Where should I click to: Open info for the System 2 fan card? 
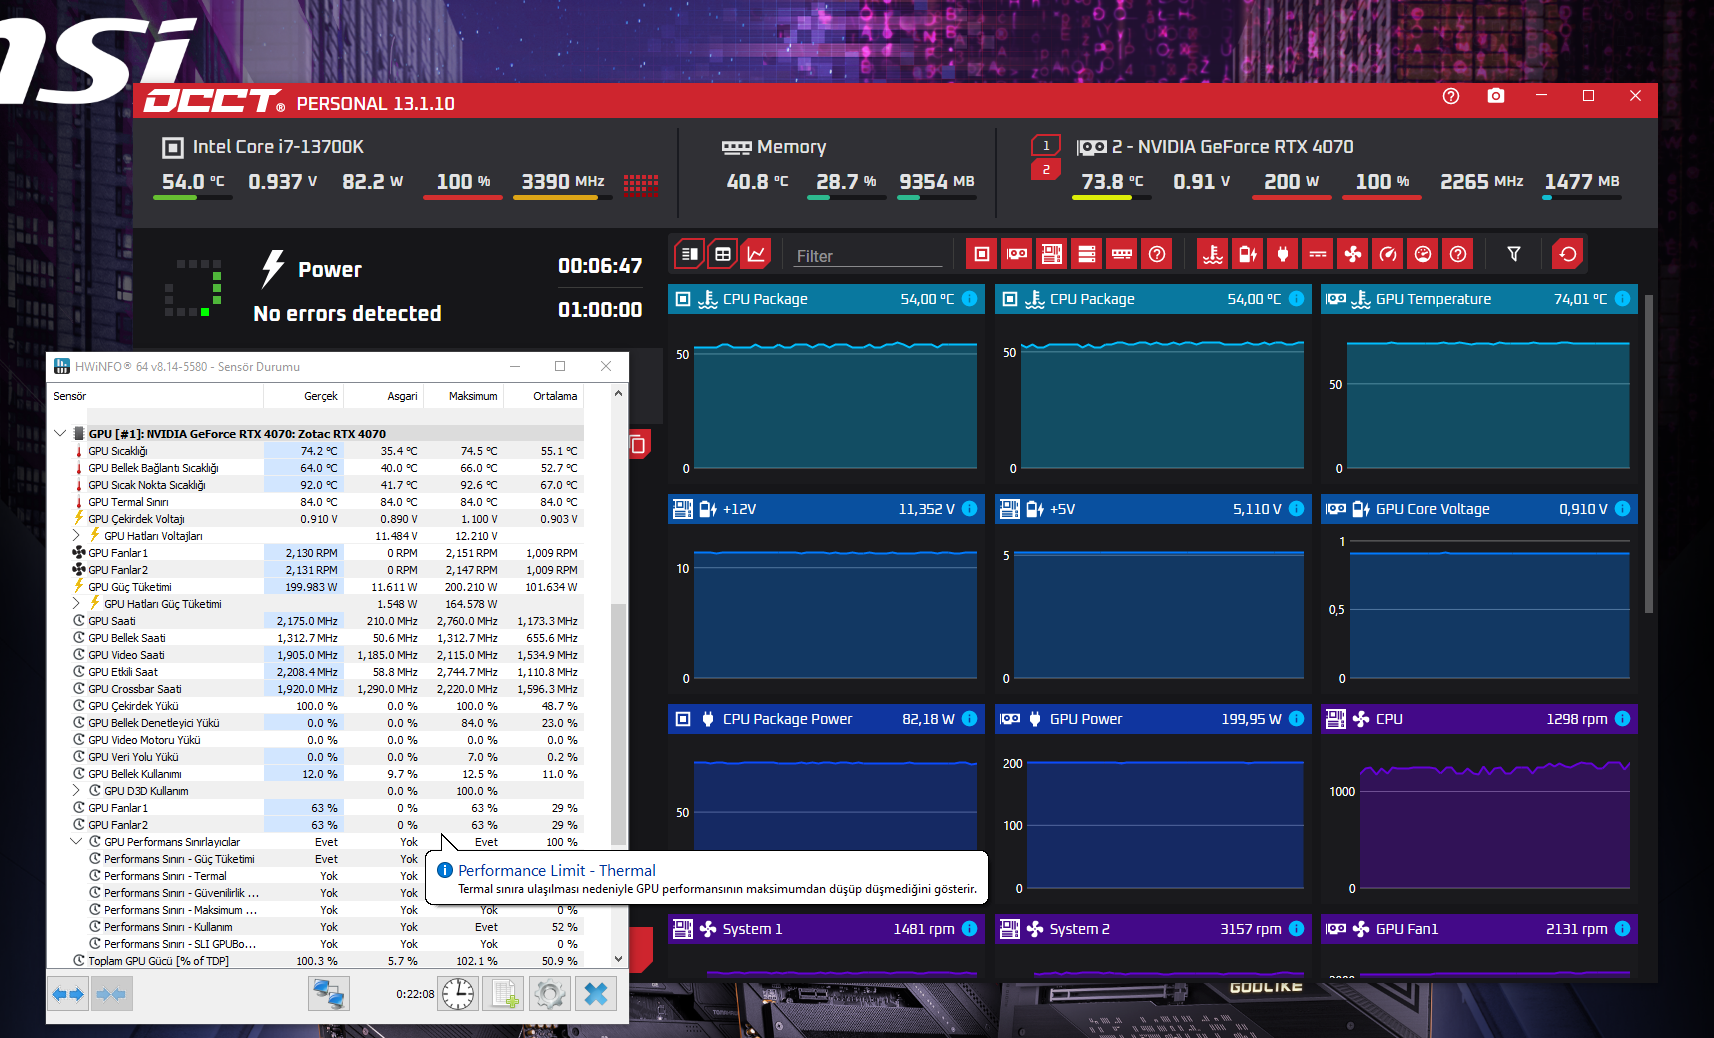pyautogui.click(x=1296, y=929)
